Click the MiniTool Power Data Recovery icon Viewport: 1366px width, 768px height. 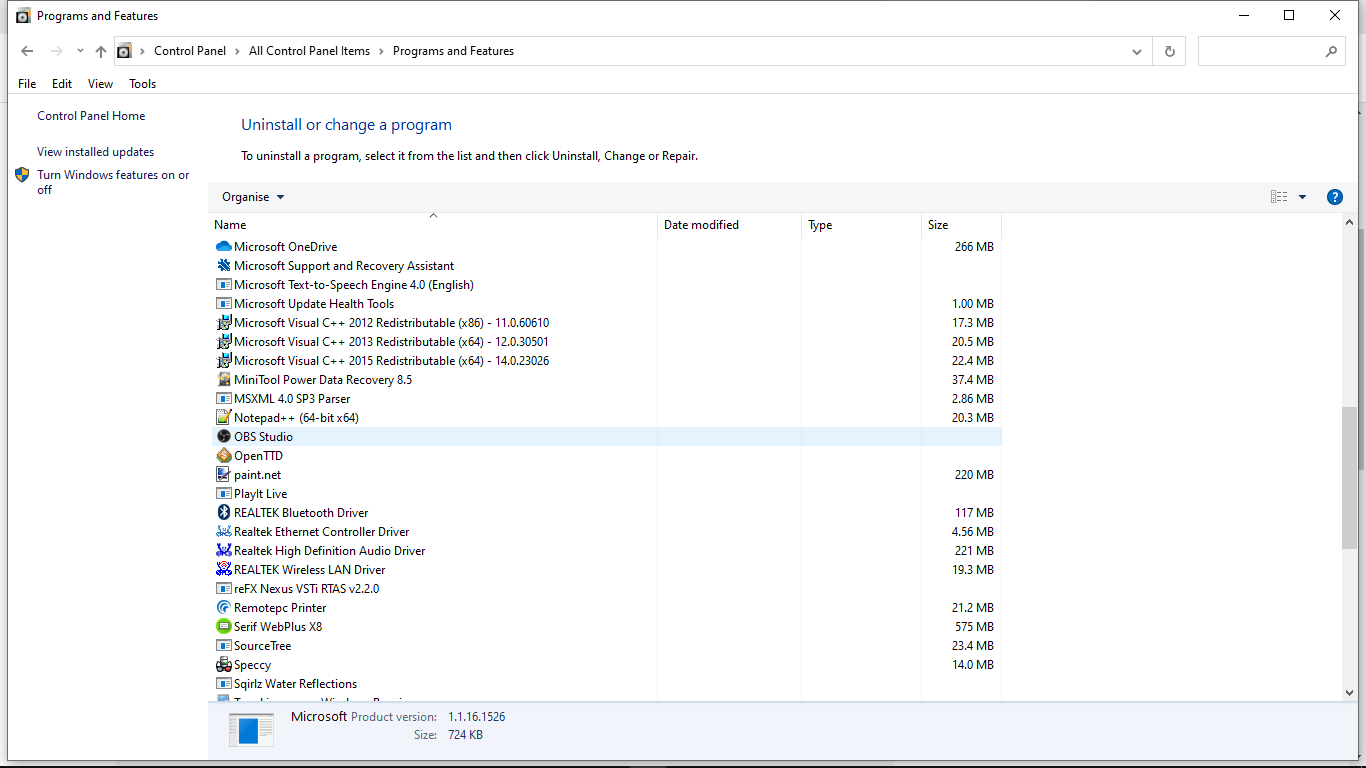tap(224, 380)
